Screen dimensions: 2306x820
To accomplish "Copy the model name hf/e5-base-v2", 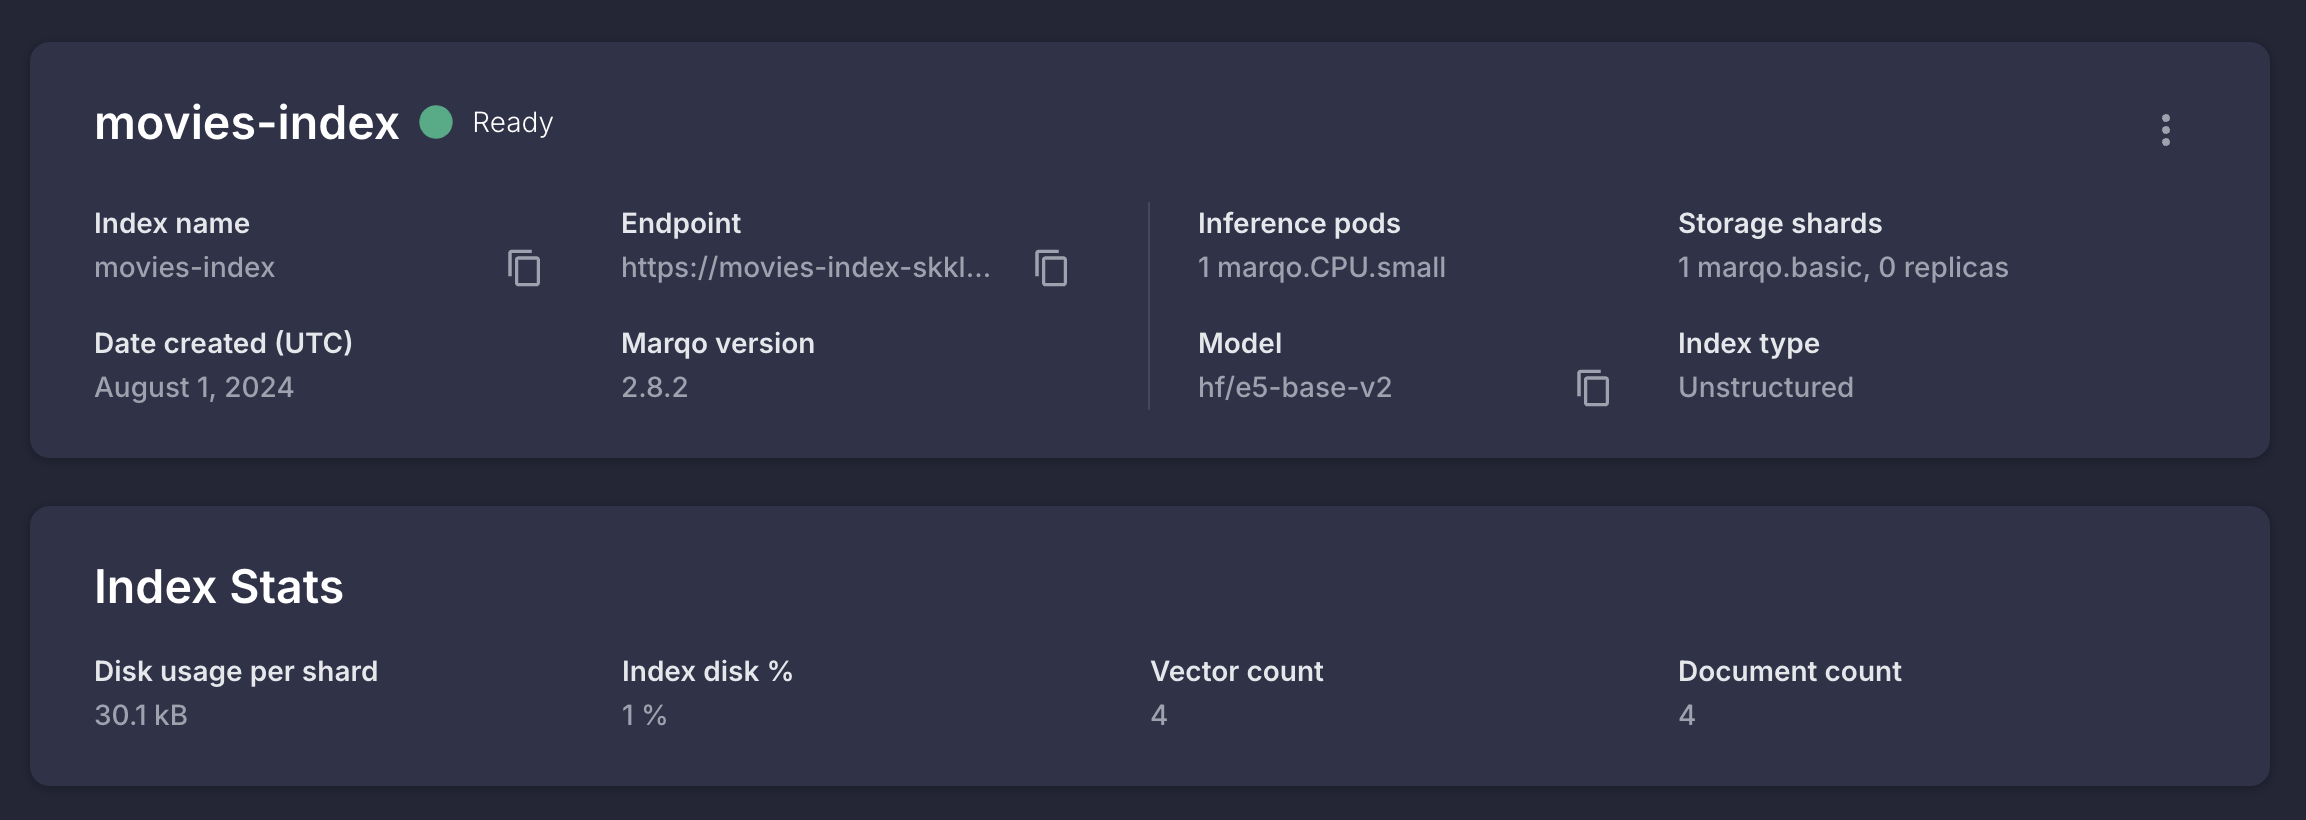I will coord(1593,388).
